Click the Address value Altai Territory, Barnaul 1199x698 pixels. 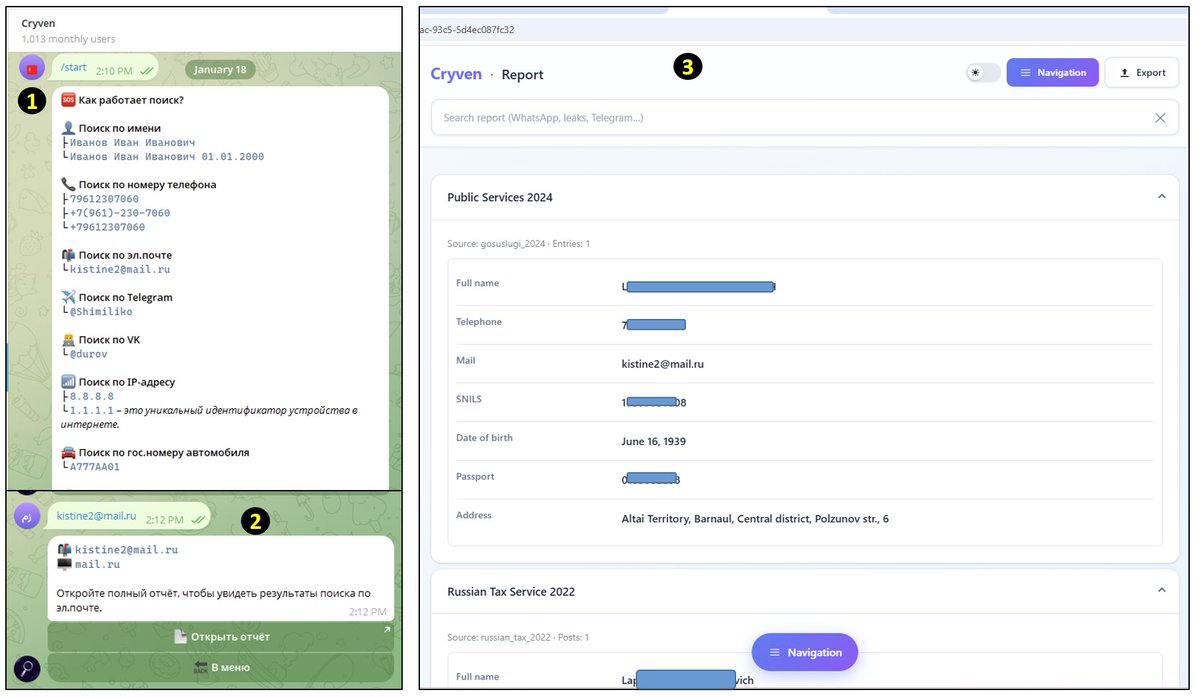755,519
